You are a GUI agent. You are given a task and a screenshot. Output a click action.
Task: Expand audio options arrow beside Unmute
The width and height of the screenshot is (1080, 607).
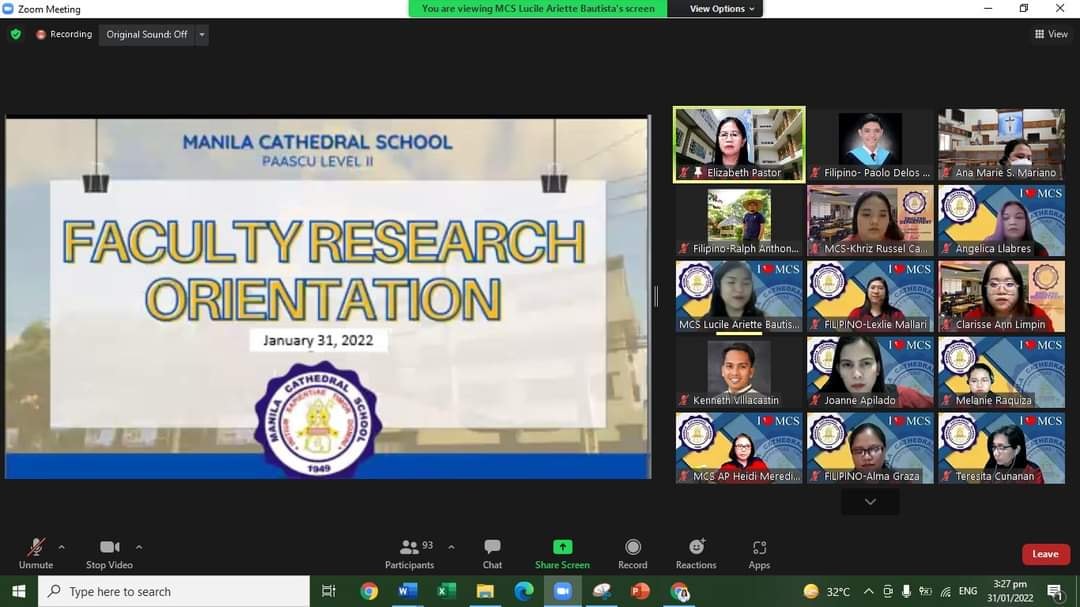(62, 547)
